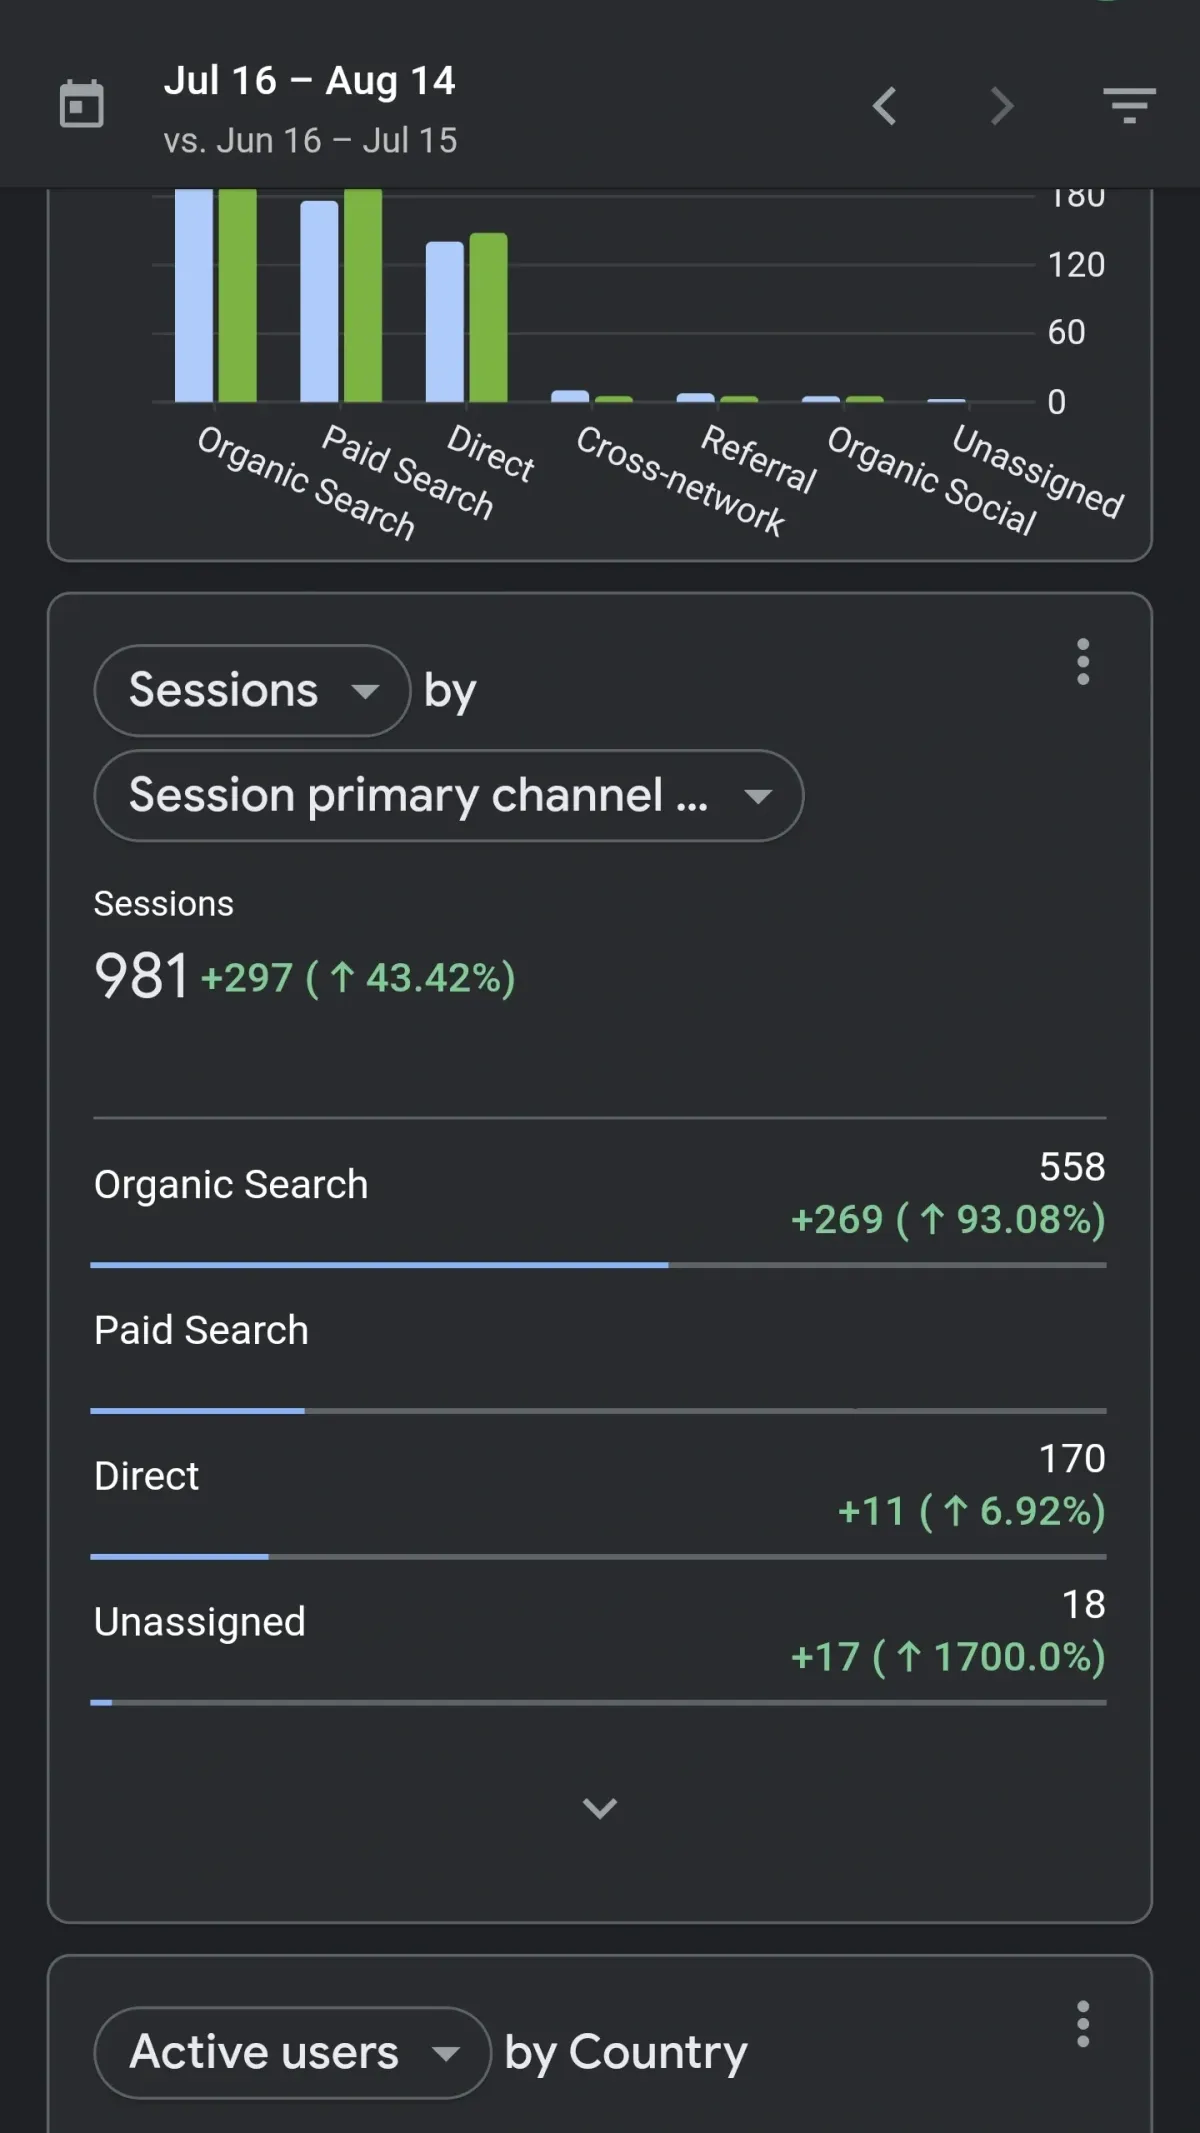The image size is (1200, 2133).
Task: Open the calendar date picker icon
Action: 81,104
